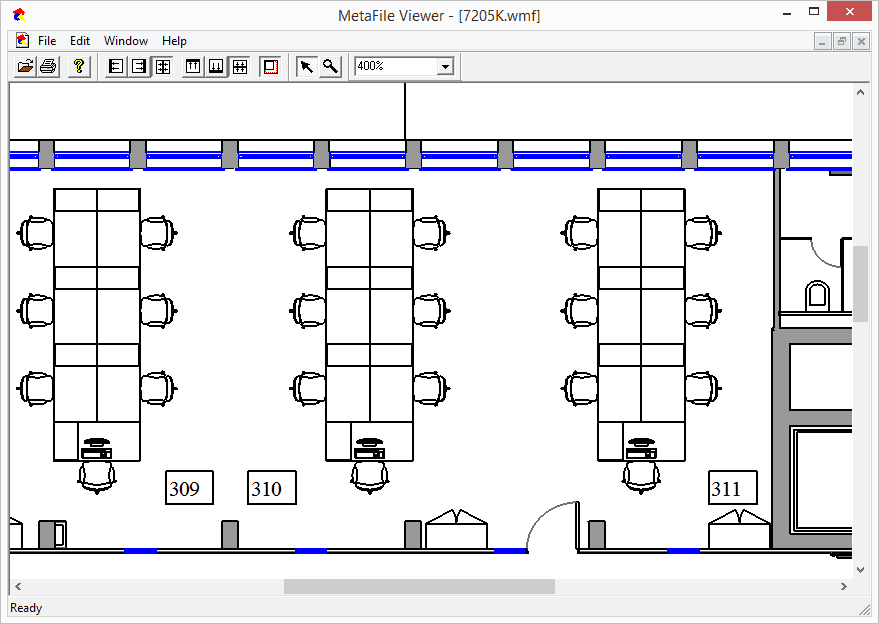
Task: Open the File menu
Action: tap(45, 41)
